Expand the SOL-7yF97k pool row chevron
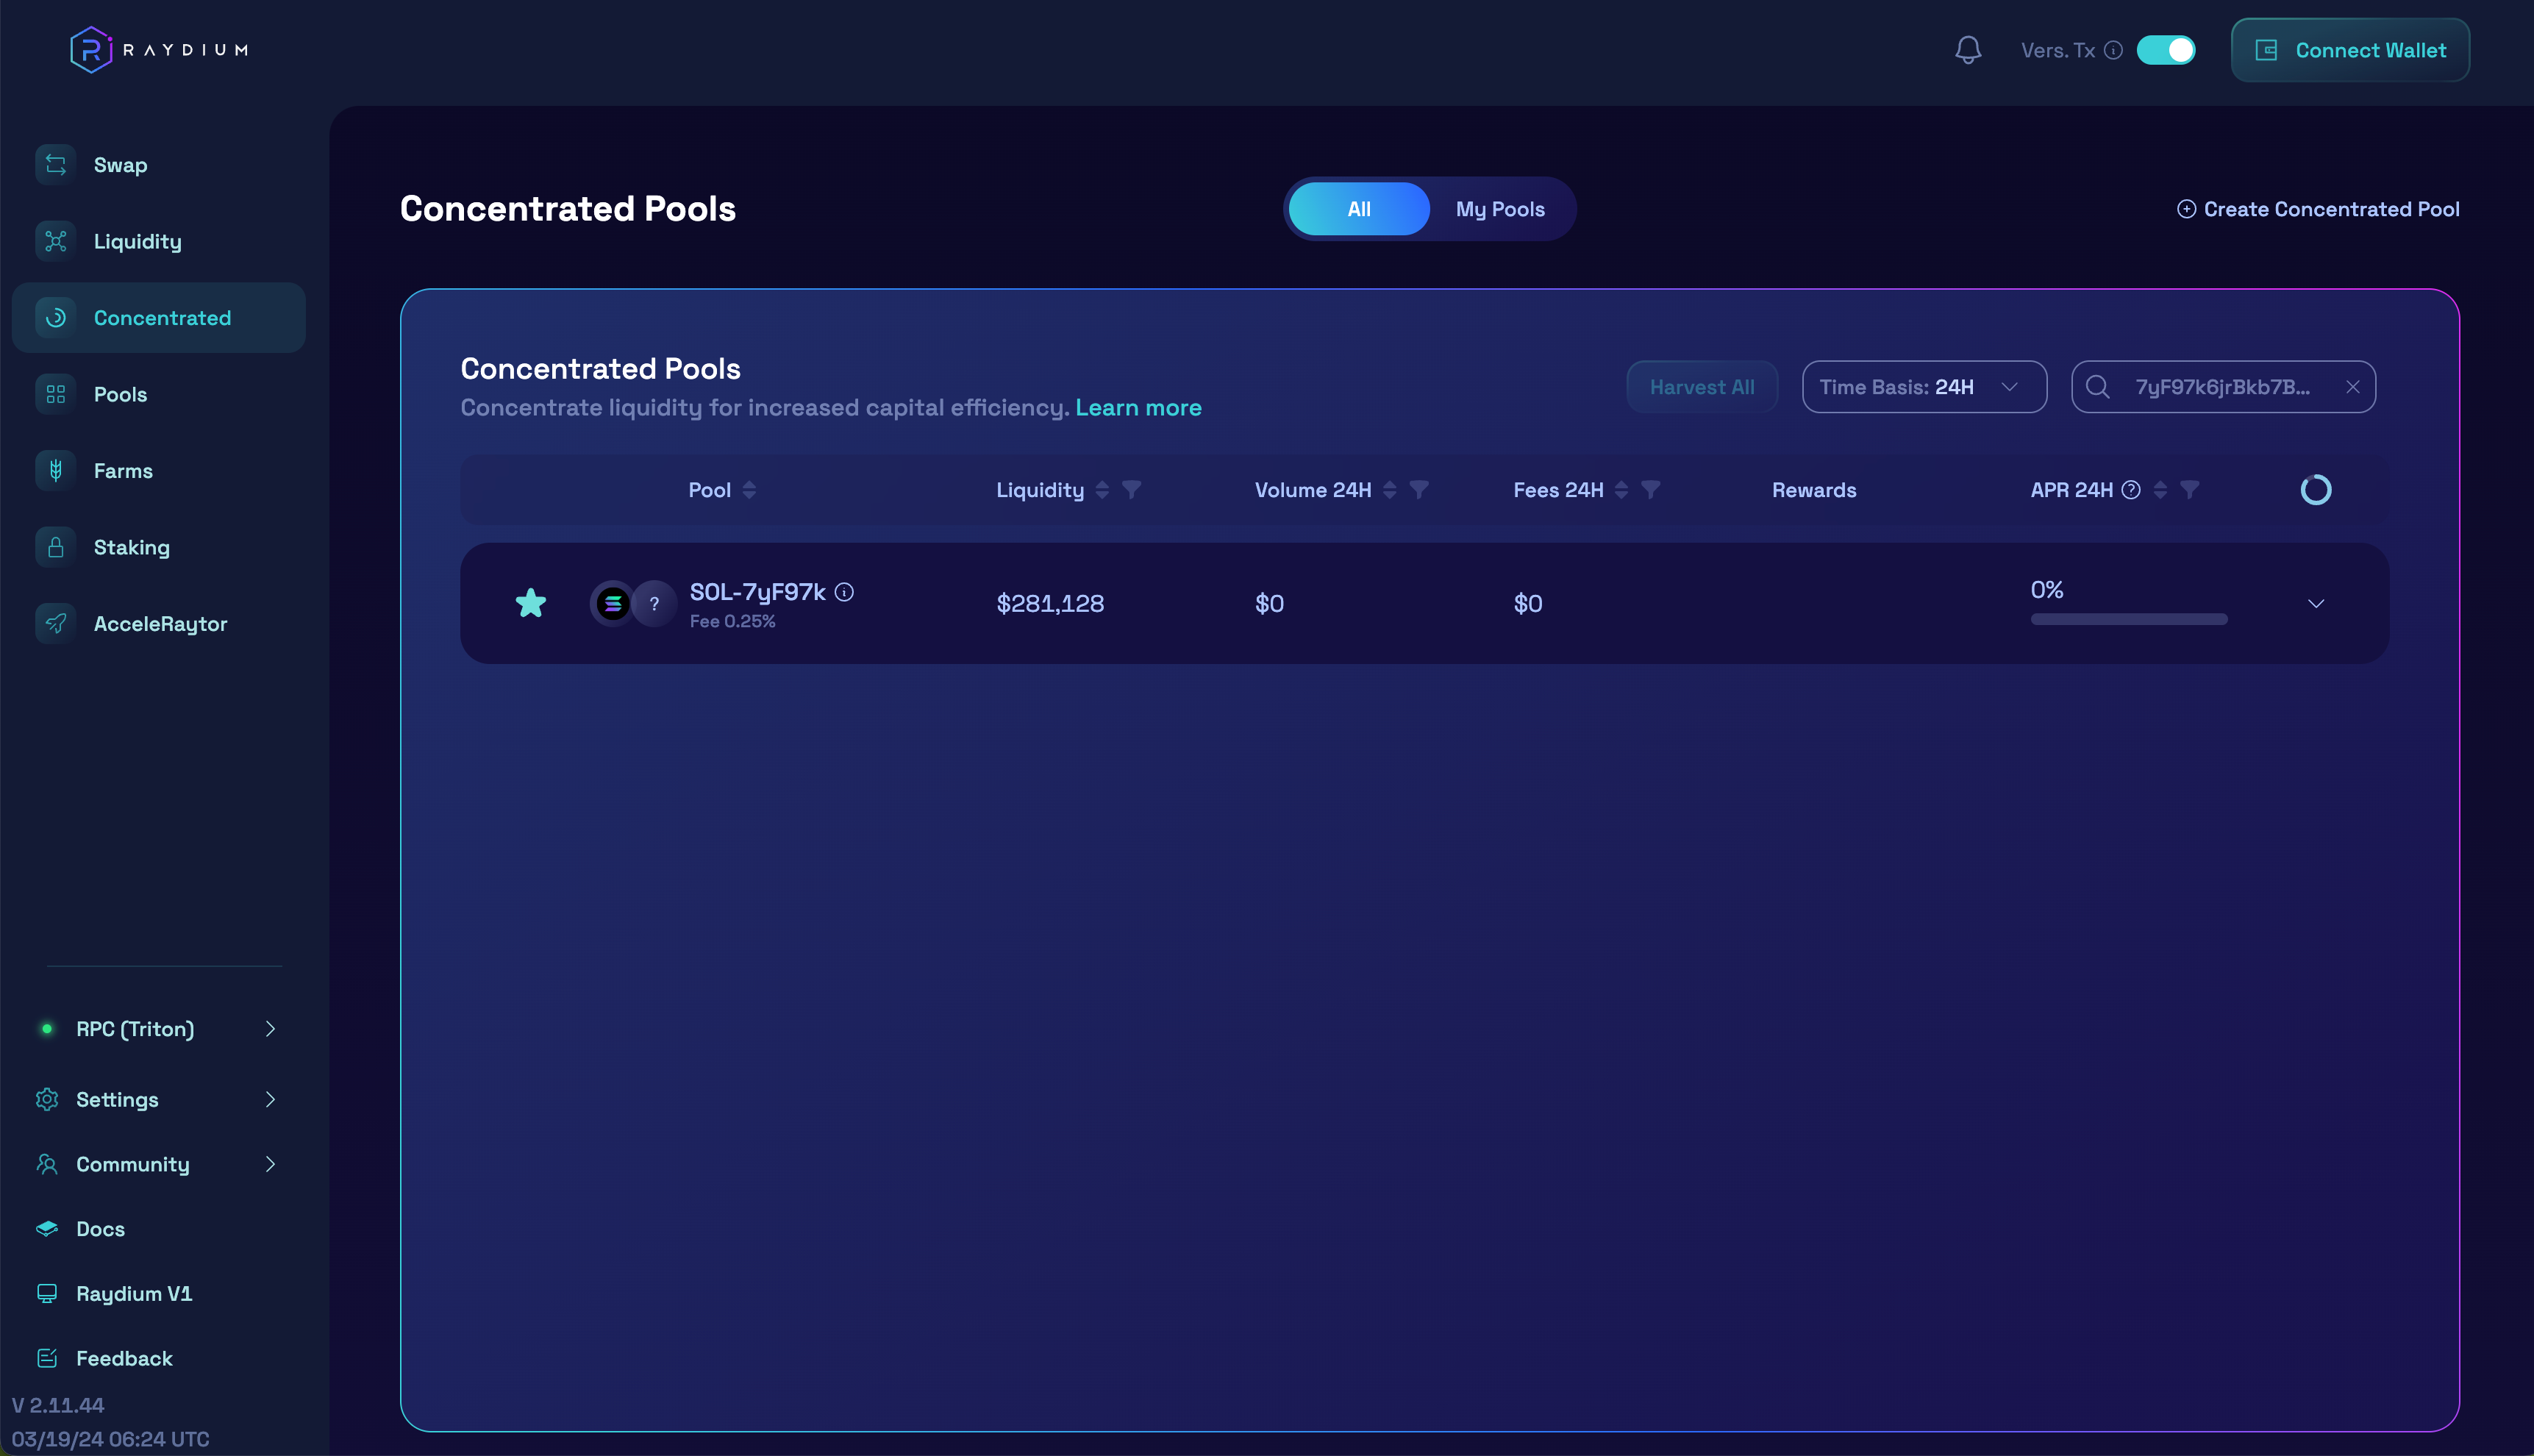The height and width of the screenshot is (1456, 2534). (2315, 604)
